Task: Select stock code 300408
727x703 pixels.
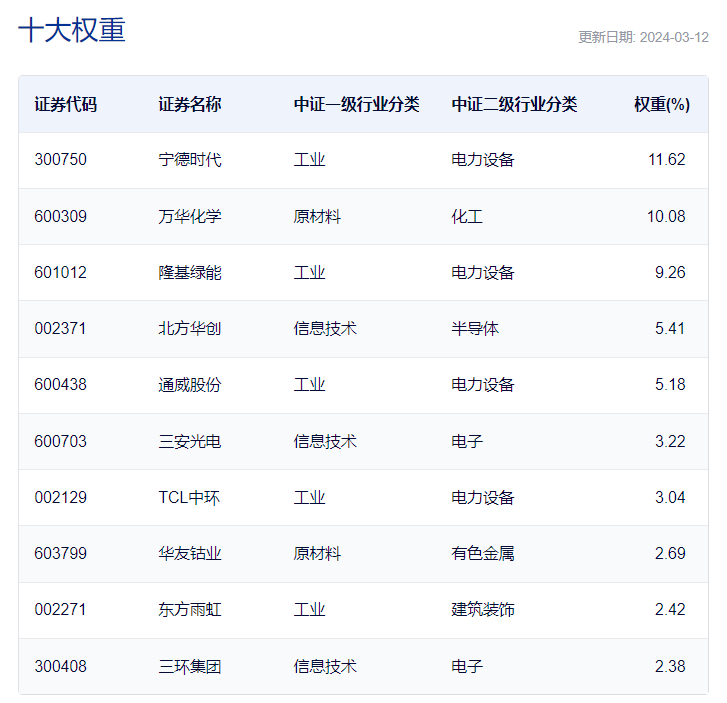Action: click(61, 666)
